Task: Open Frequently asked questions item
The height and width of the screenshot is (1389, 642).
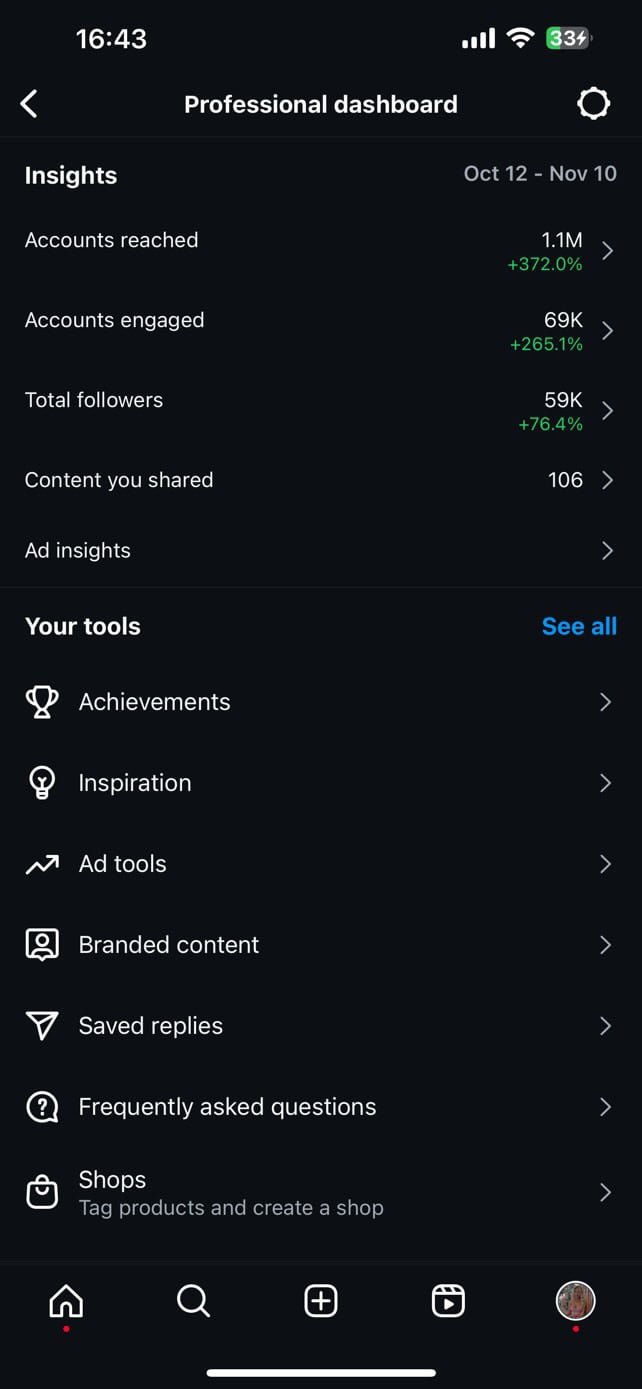Action: (321, 1107)
